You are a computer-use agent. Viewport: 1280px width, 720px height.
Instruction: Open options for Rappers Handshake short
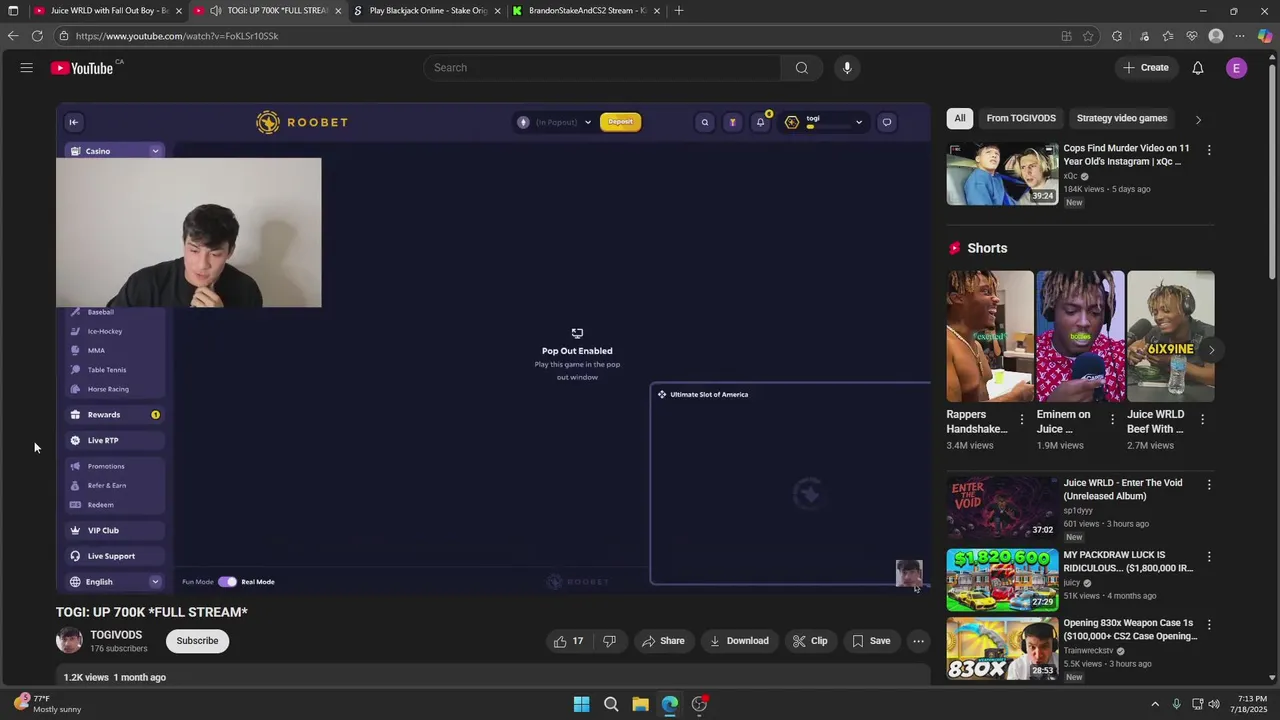(x=1021, y=419)
